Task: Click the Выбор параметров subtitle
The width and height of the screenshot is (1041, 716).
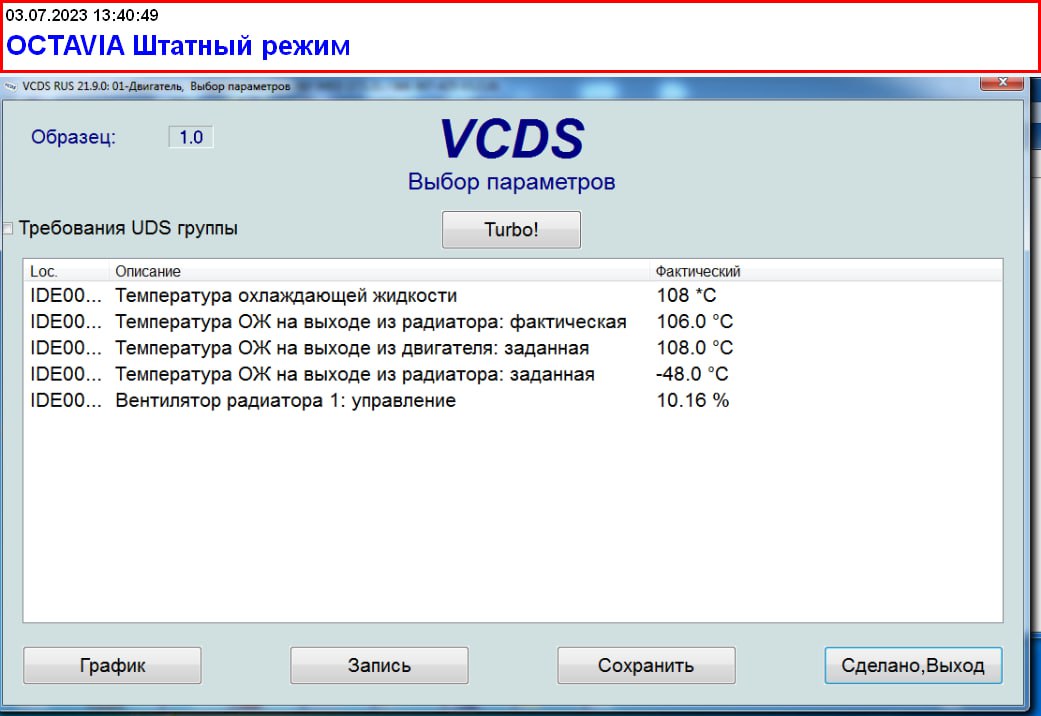Action: [511, 182]
